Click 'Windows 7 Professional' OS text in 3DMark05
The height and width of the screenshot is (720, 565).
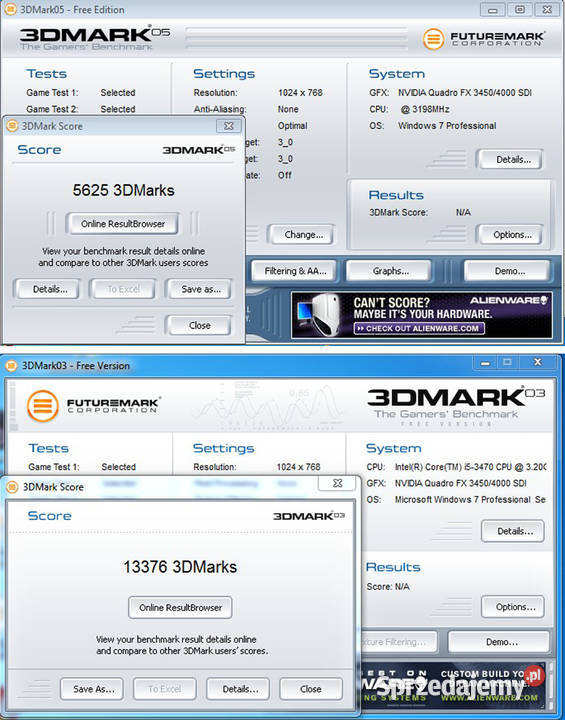(x=447, y=126)
